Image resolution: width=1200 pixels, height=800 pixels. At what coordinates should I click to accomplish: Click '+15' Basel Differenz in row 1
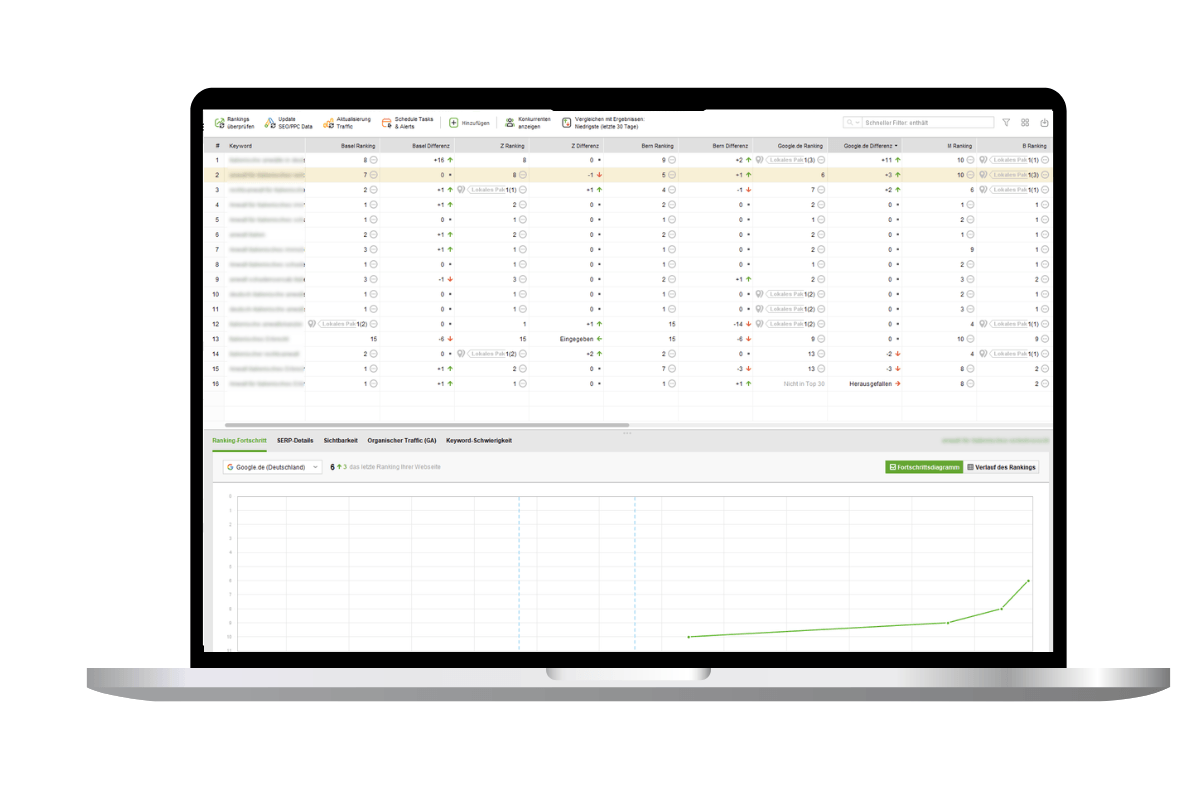(x=438, y=159)
